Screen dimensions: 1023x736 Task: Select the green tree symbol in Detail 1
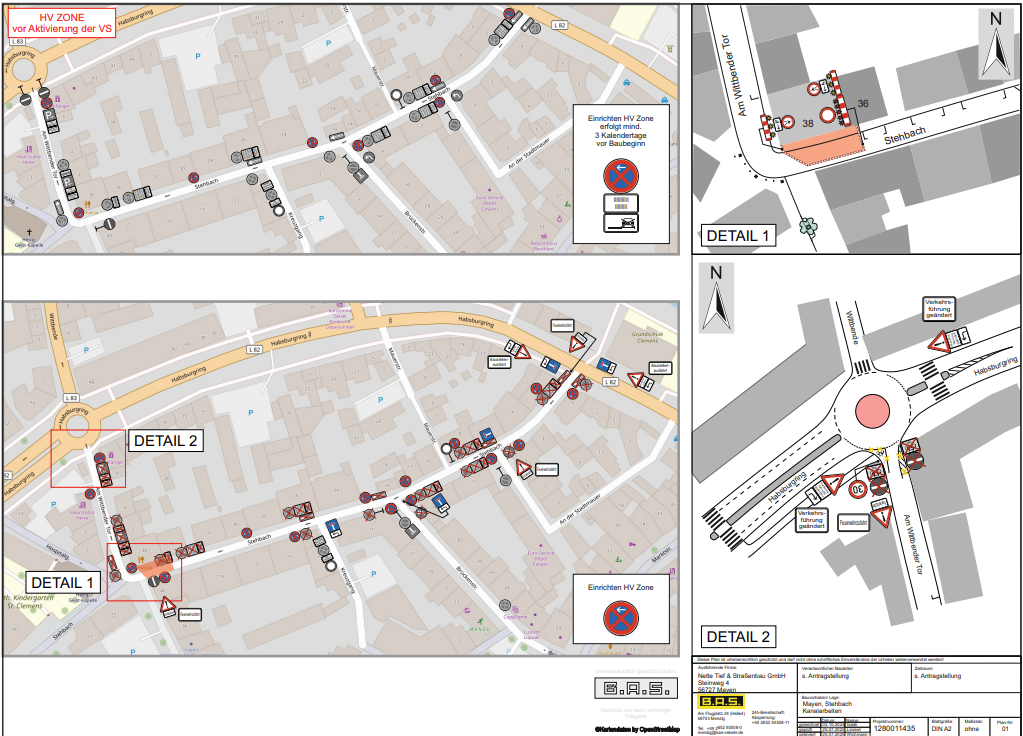pyautogui.click(x=807, y=226)
